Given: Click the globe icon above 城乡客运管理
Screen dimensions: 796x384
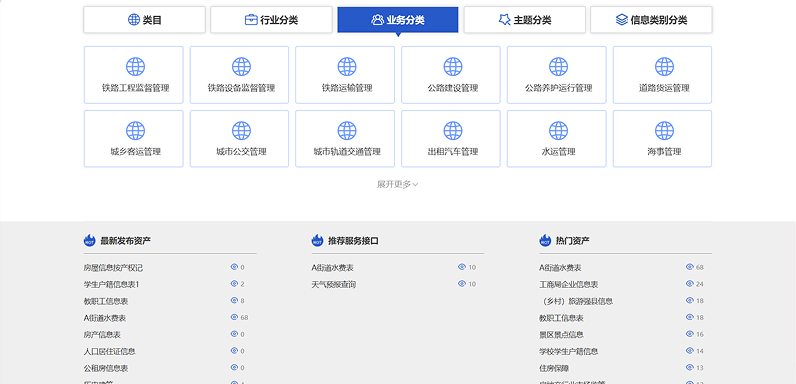Looking at the screenshot, I should 135,131.
